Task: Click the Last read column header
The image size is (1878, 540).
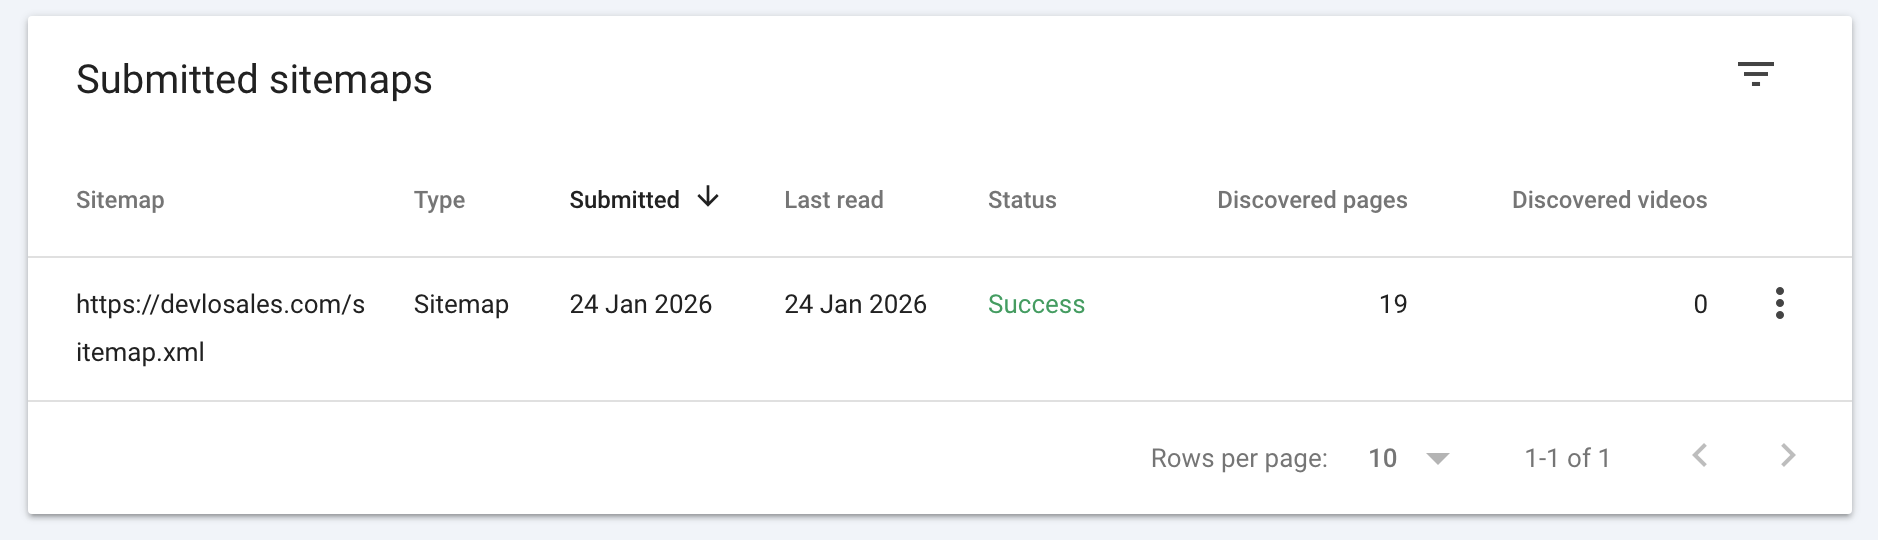Action: pyautogui.click(x=833, y=200)
